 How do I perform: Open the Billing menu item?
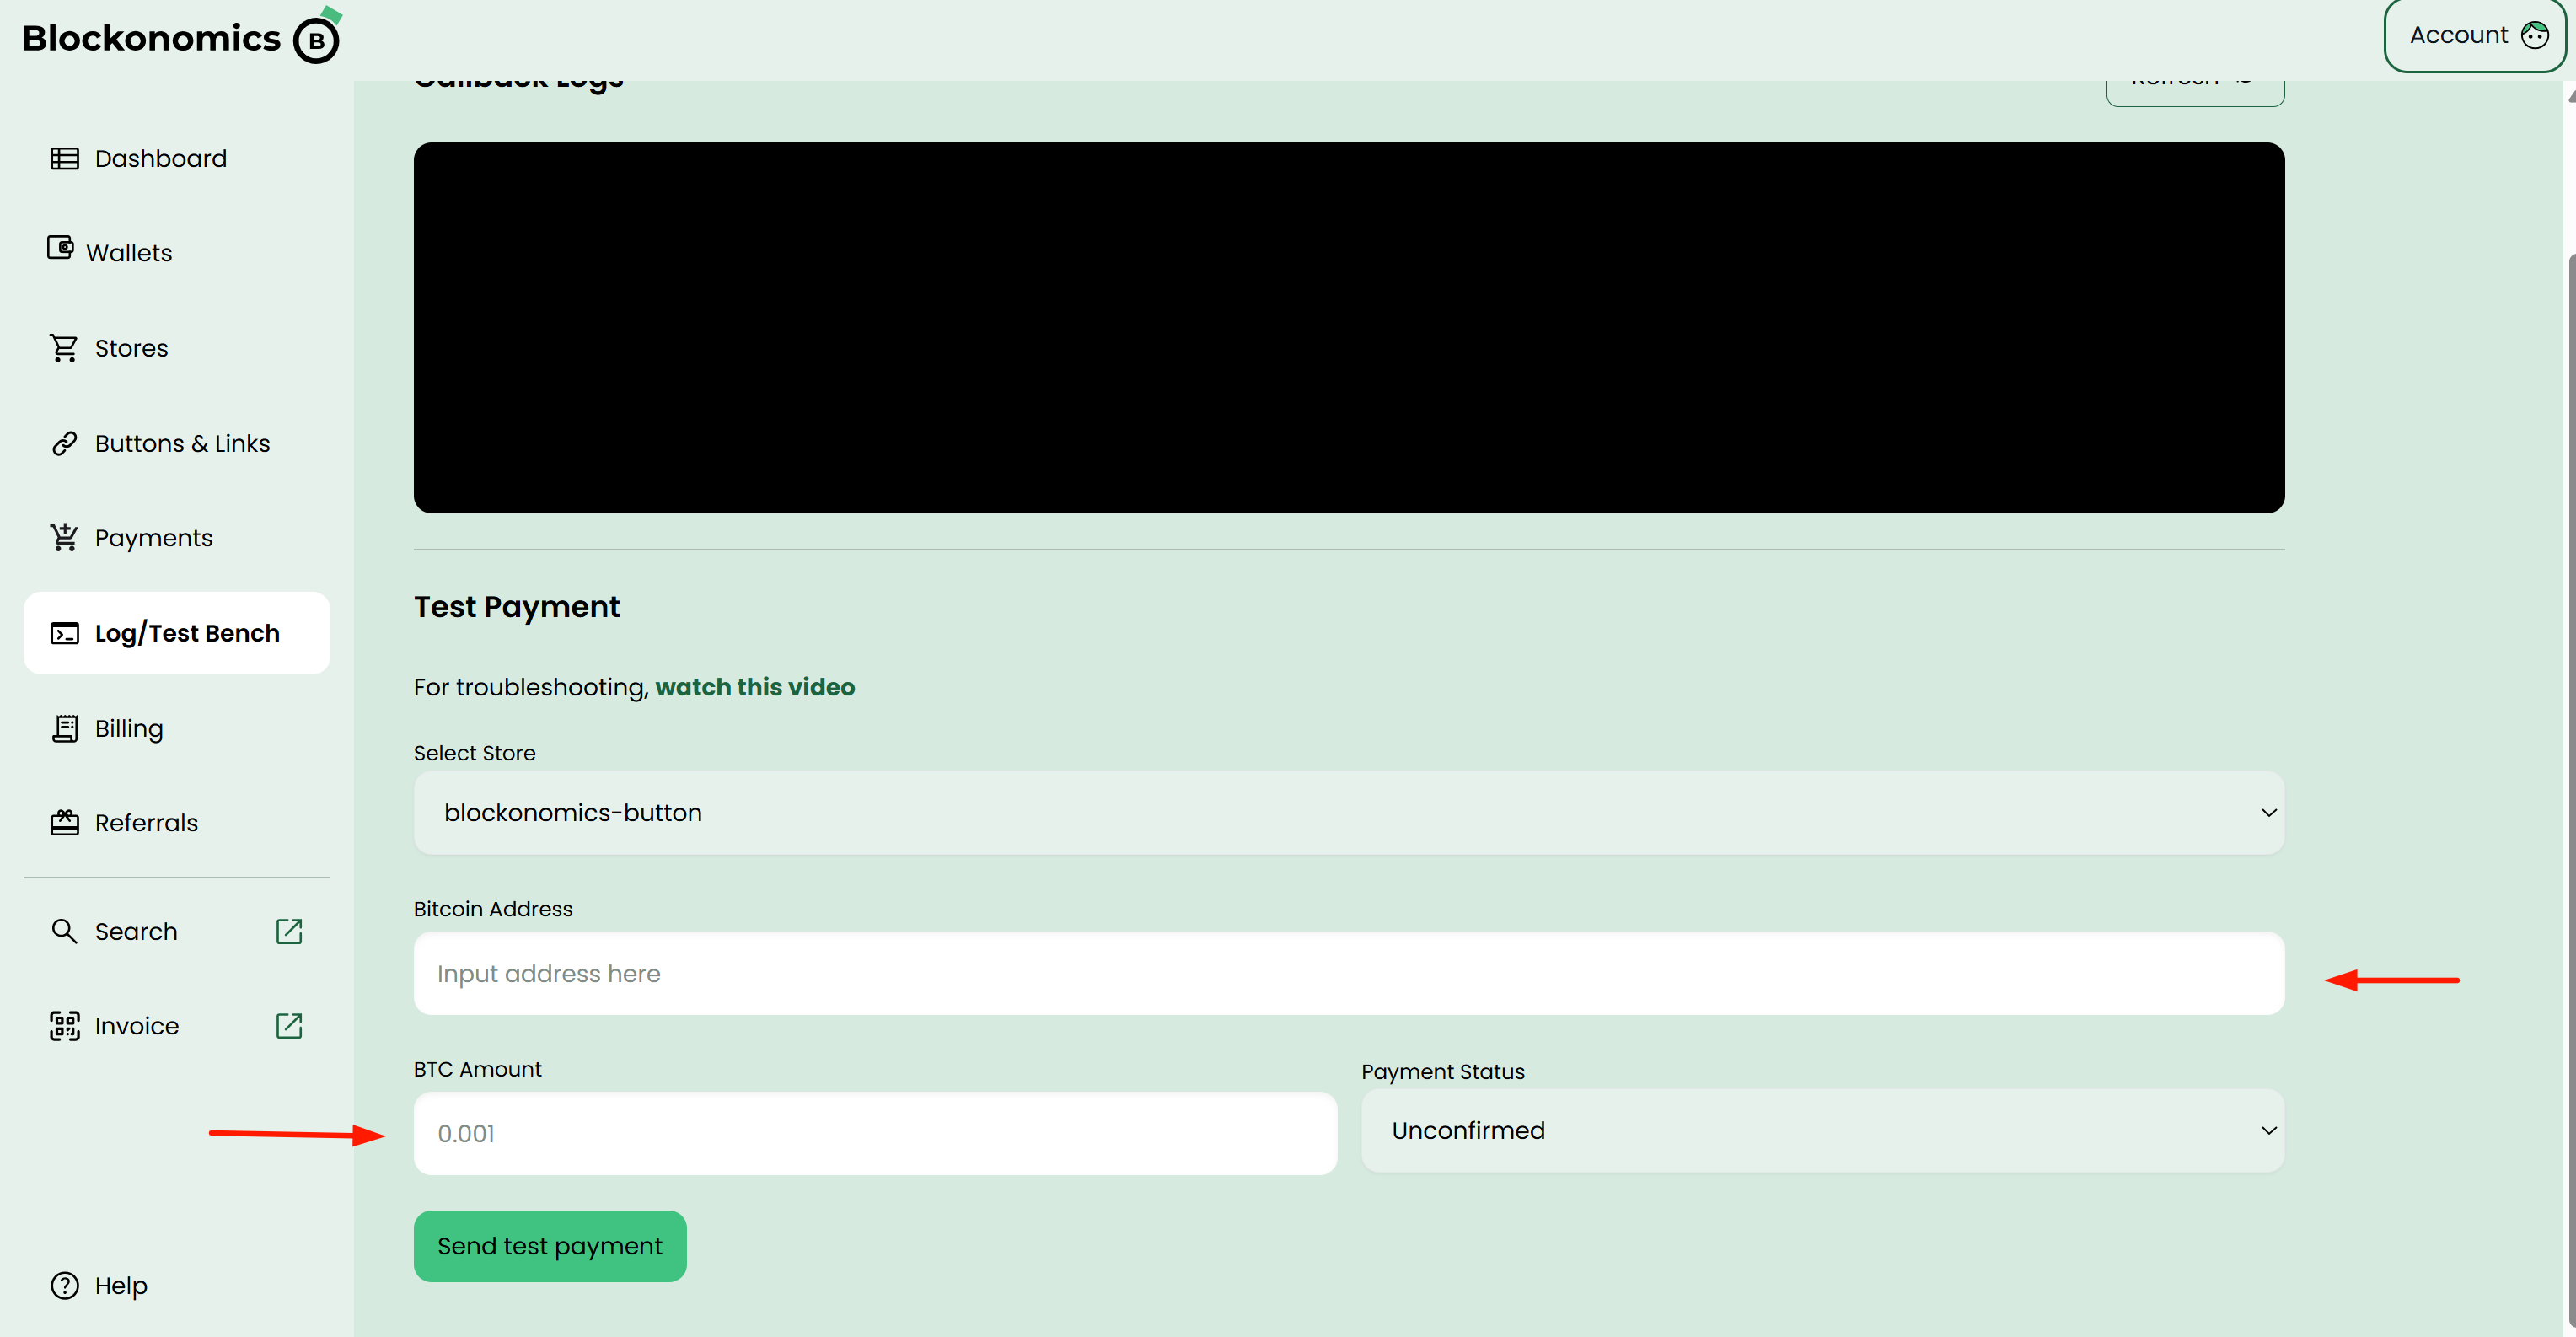tap(129, 728)
